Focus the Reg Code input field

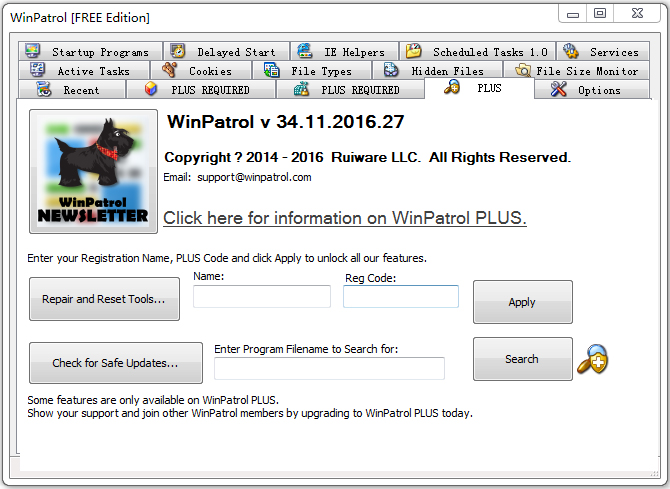pos(401,296)
